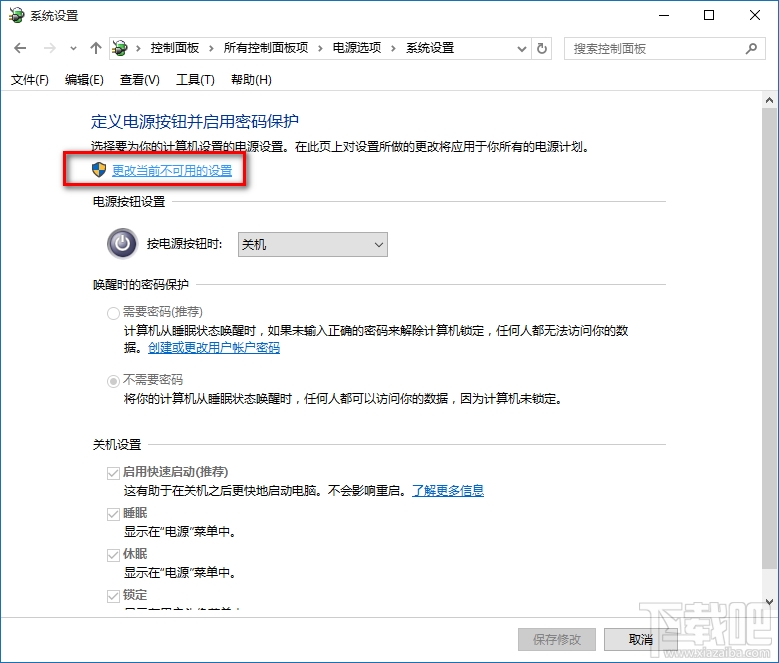This screenshot has width=779, height=663.
Task: Select the 不需要密码 radio button
Action: point(113,381)
